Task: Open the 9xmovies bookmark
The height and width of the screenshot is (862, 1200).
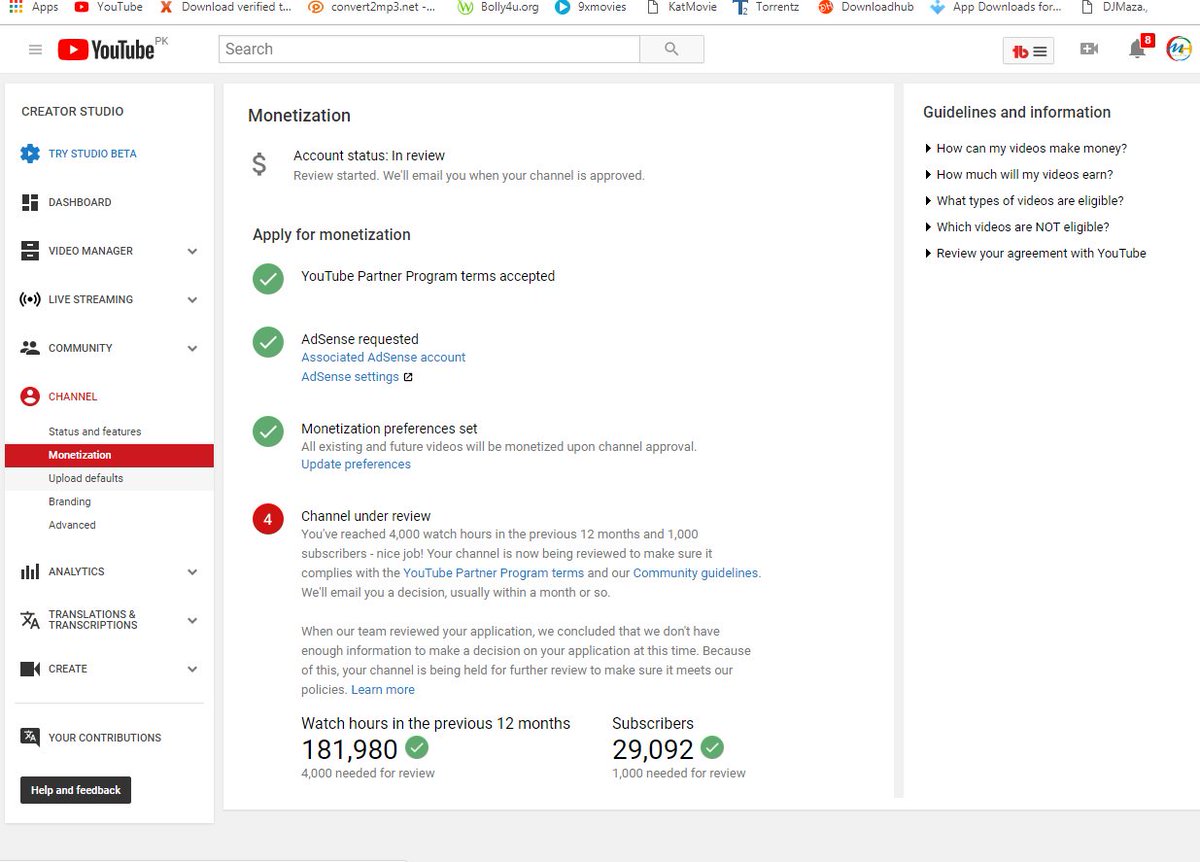Action: (590, 7)
